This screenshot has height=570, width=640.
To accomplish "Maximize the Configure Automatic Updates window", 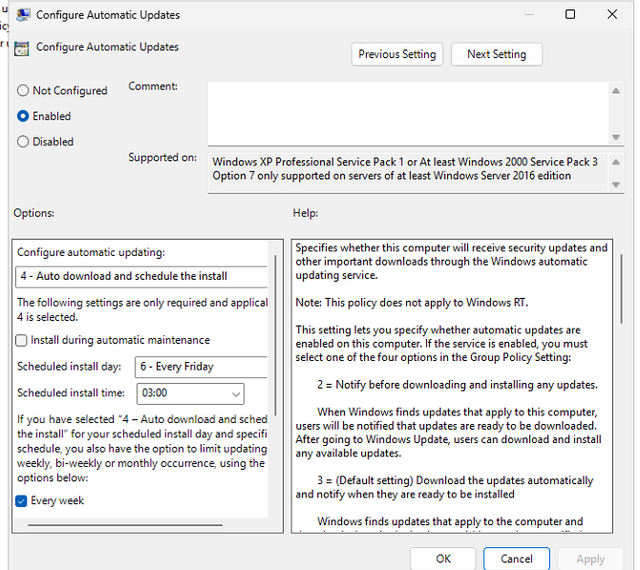I will pyautogui.click(x=570, y=14).
